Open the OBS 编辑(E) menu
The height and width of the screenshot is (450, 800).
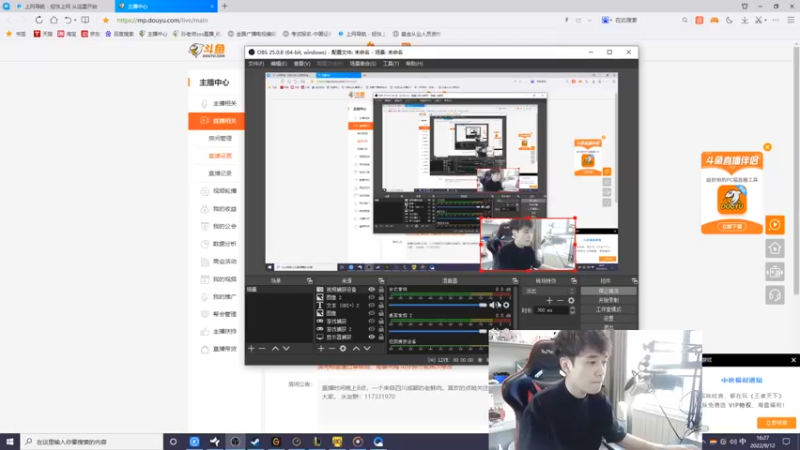click(x=279, y=64)
